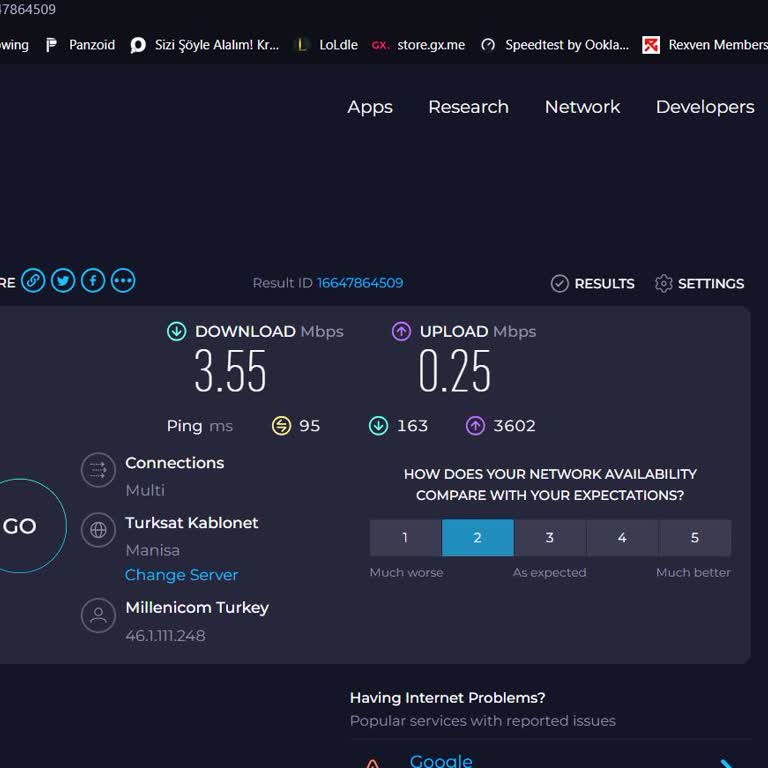Click the user icon beside Millenicom Turkey
The image size is (768, 768).
point(98,615)
